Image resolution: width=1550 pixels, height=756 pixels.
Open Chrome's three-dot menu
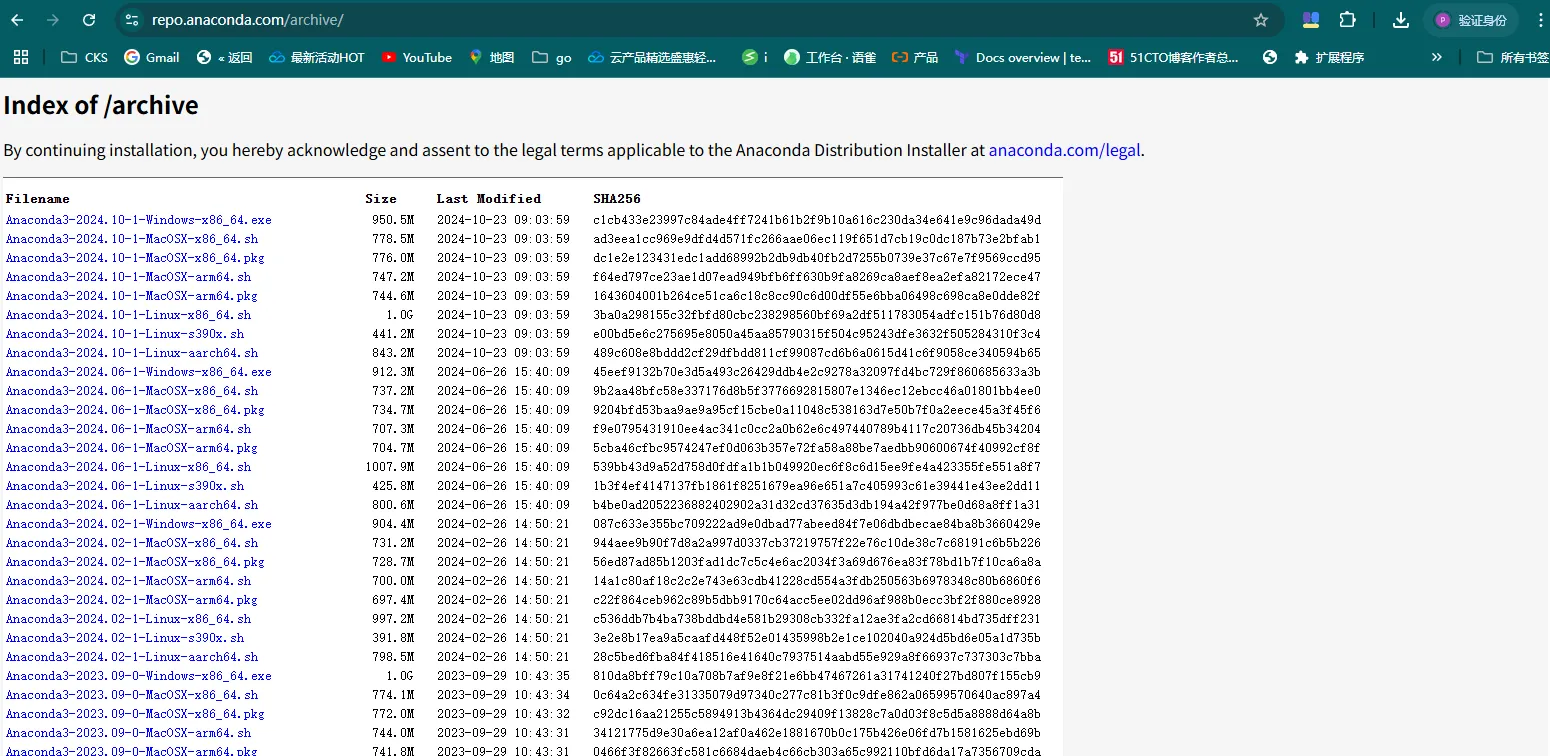click(x=1540, y=20)
